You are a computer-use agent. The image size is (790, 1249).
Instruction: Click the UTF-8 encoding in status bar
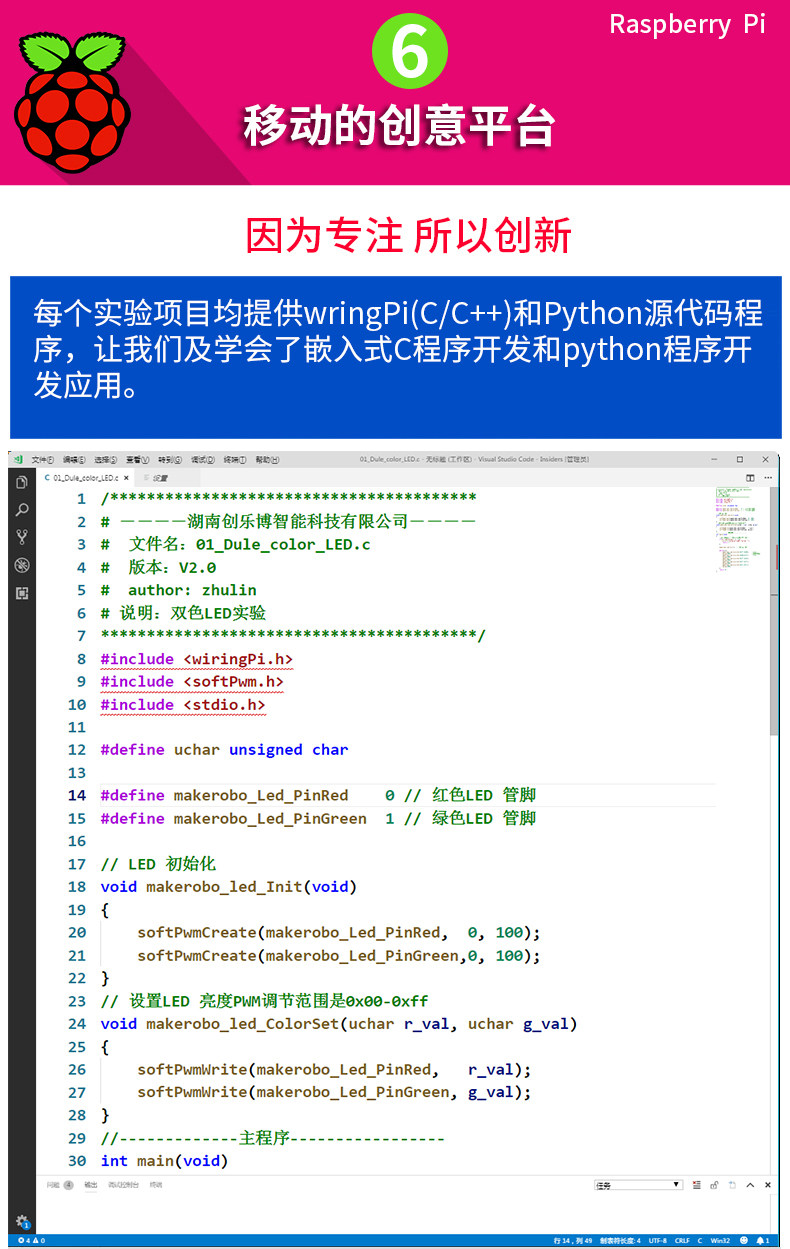point(657,1240)
